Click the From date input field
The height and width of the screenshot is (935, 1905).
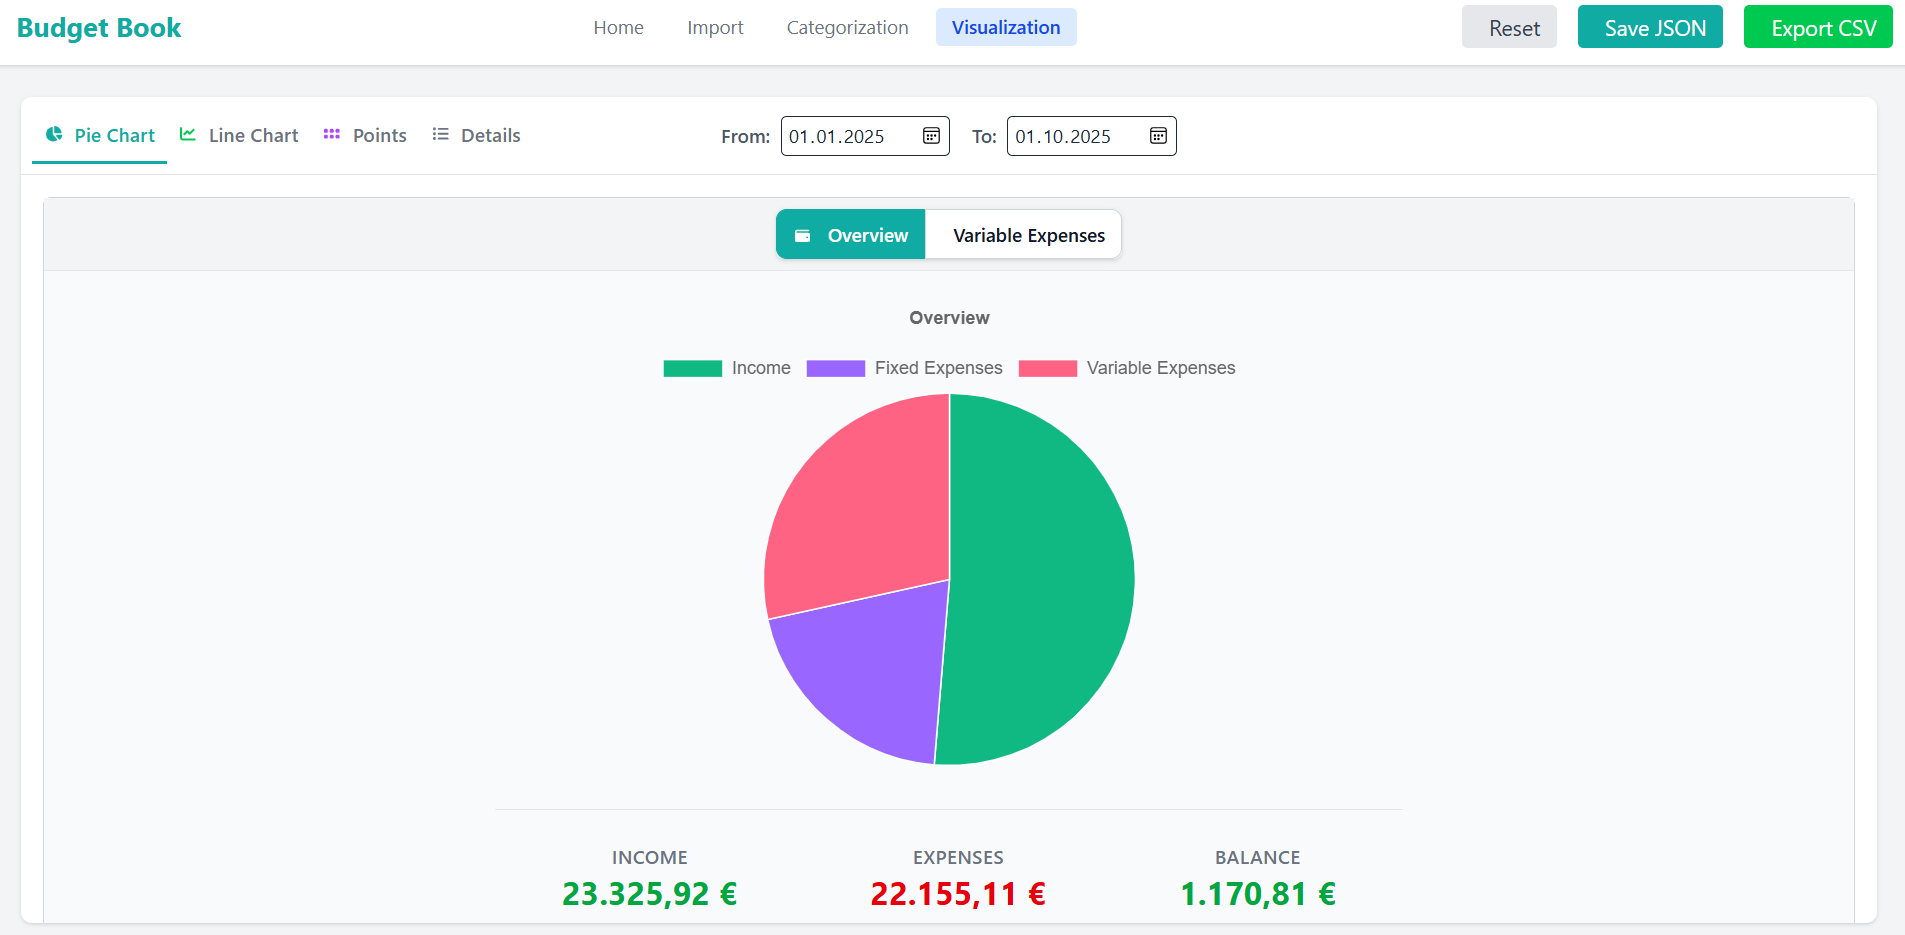(x=845, y=137)
